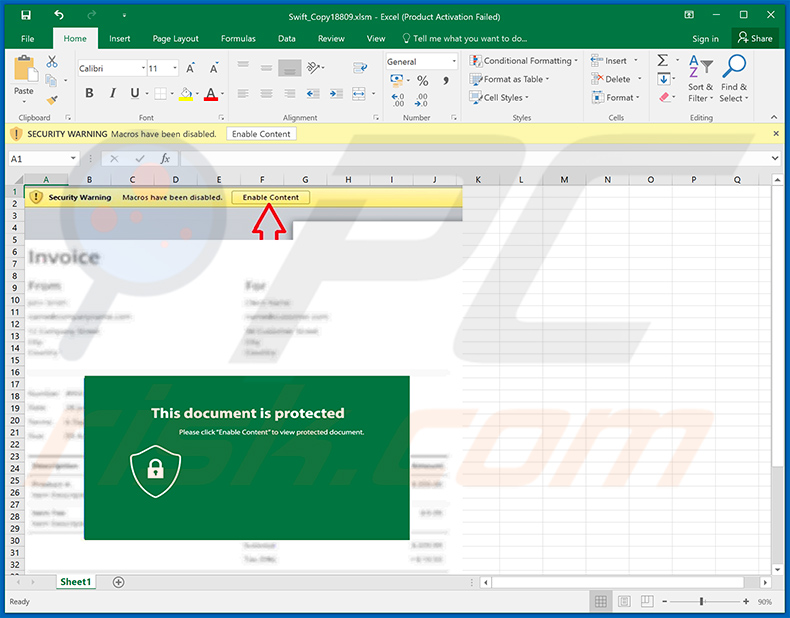Toggle Bold formatting
This screenshot has height=618, width=790.
pos(89,93)
